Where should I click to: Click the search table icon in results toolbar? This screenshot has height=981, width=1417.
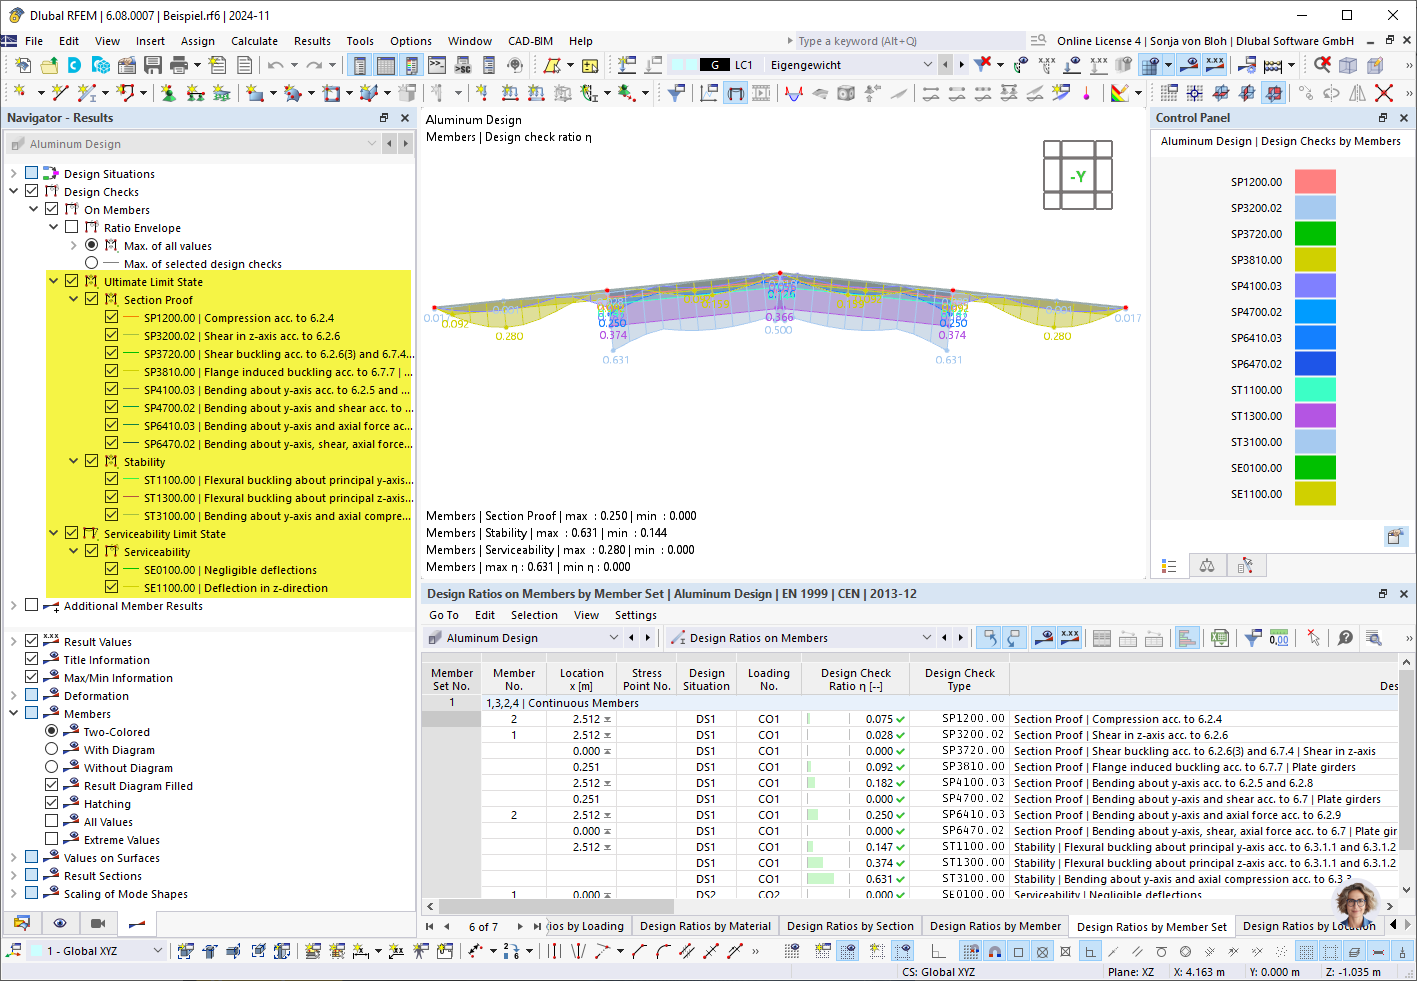[1374, 638]
